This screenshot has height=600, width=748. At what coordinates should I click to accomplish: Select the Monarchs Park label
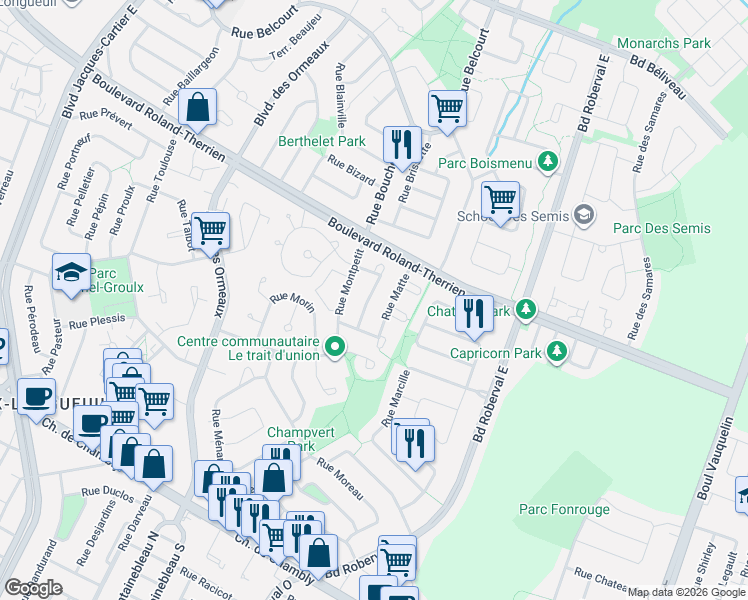664,43
